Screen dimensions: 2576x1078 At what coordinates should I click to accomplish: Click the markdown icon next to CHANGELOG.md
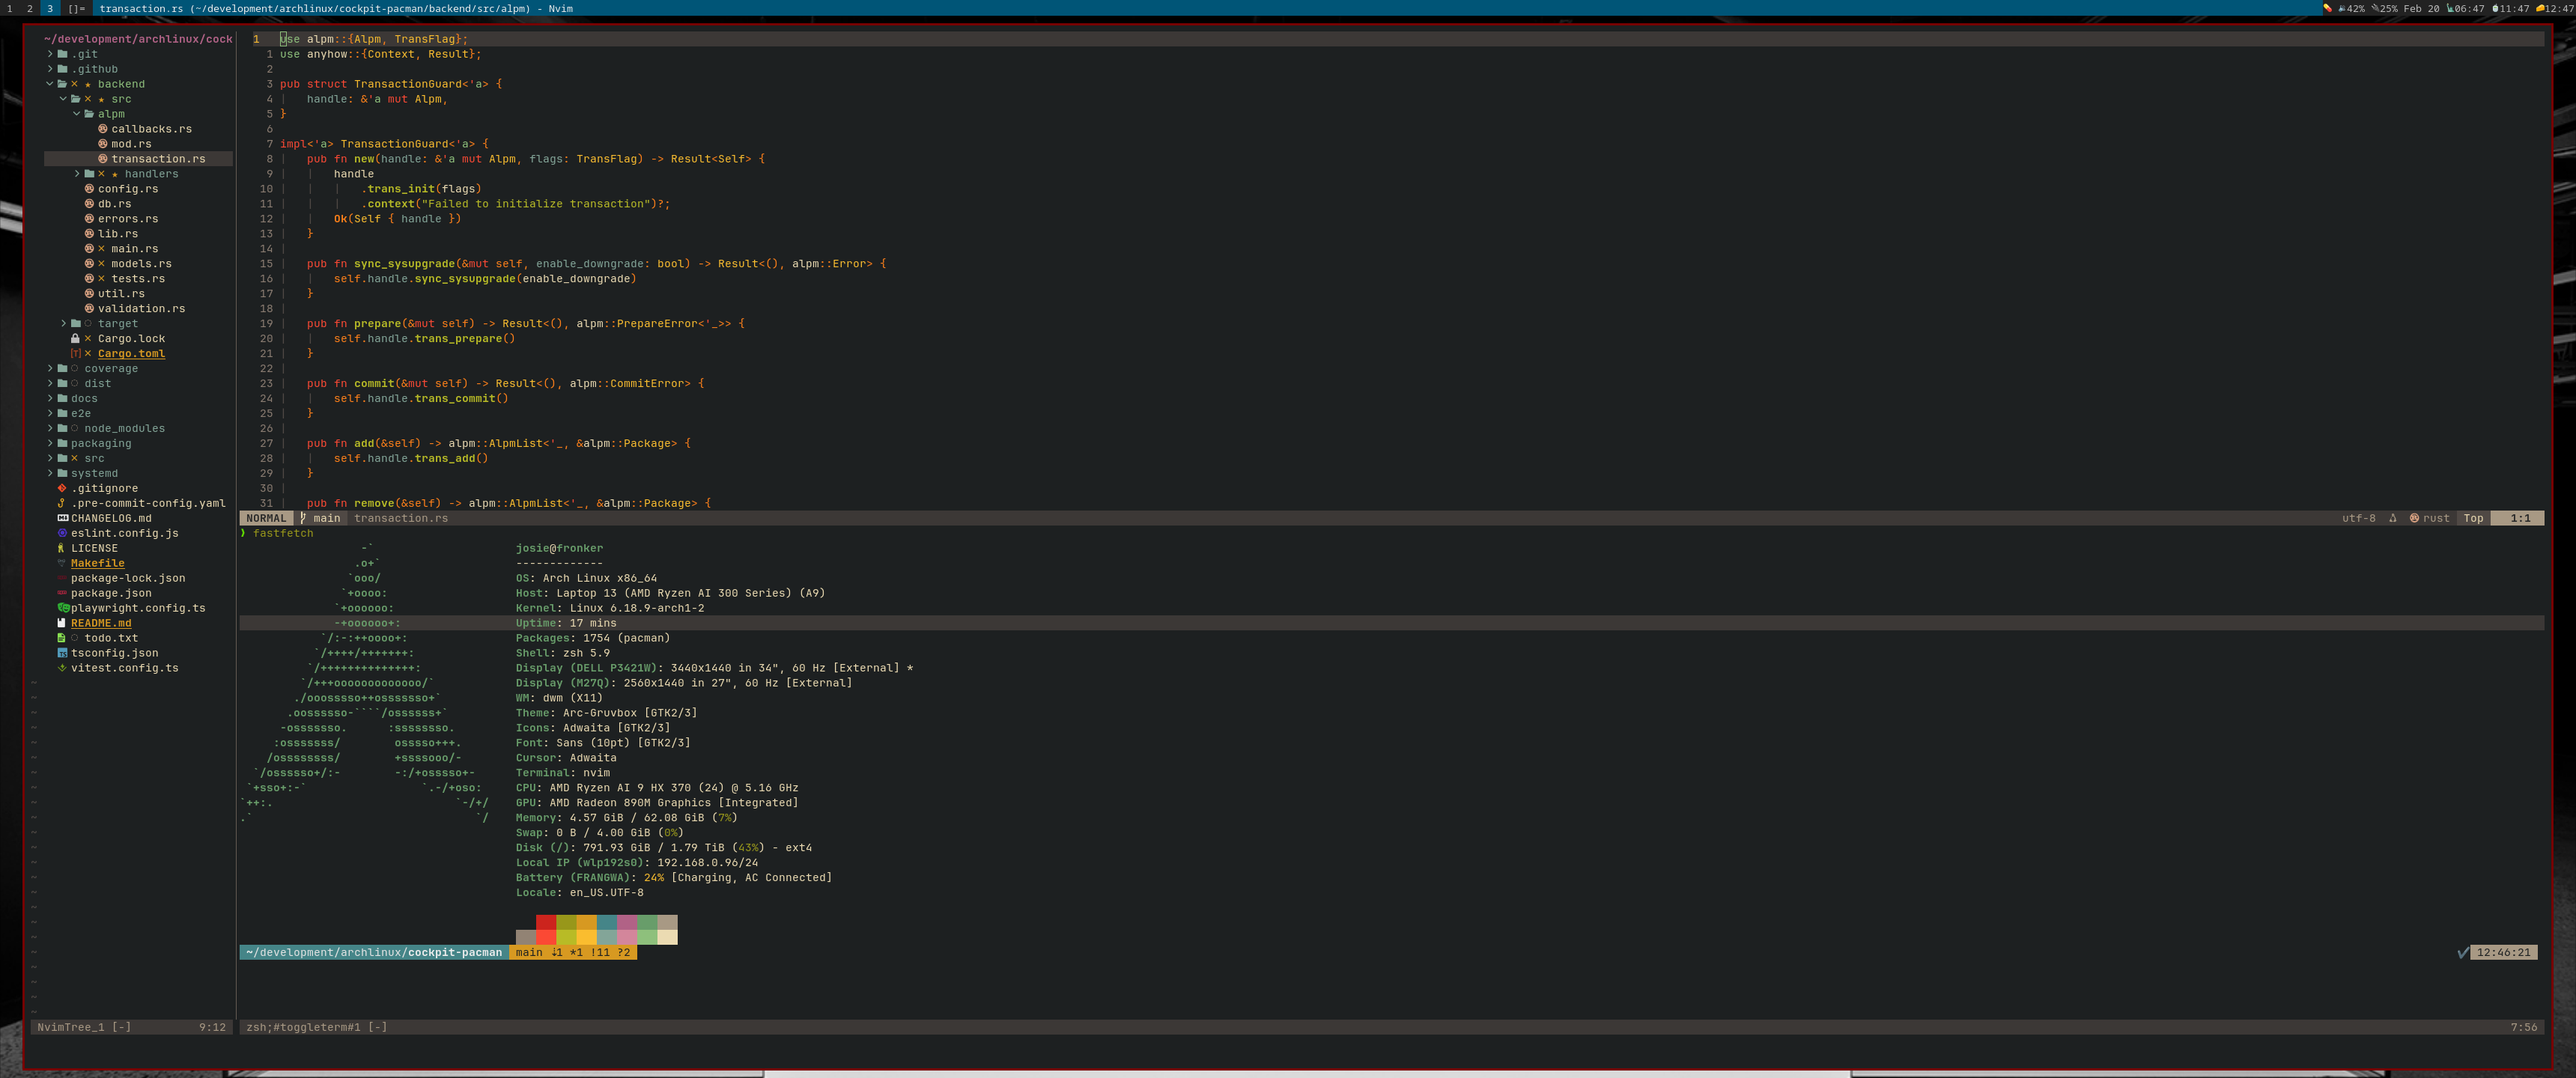(63, 518)
